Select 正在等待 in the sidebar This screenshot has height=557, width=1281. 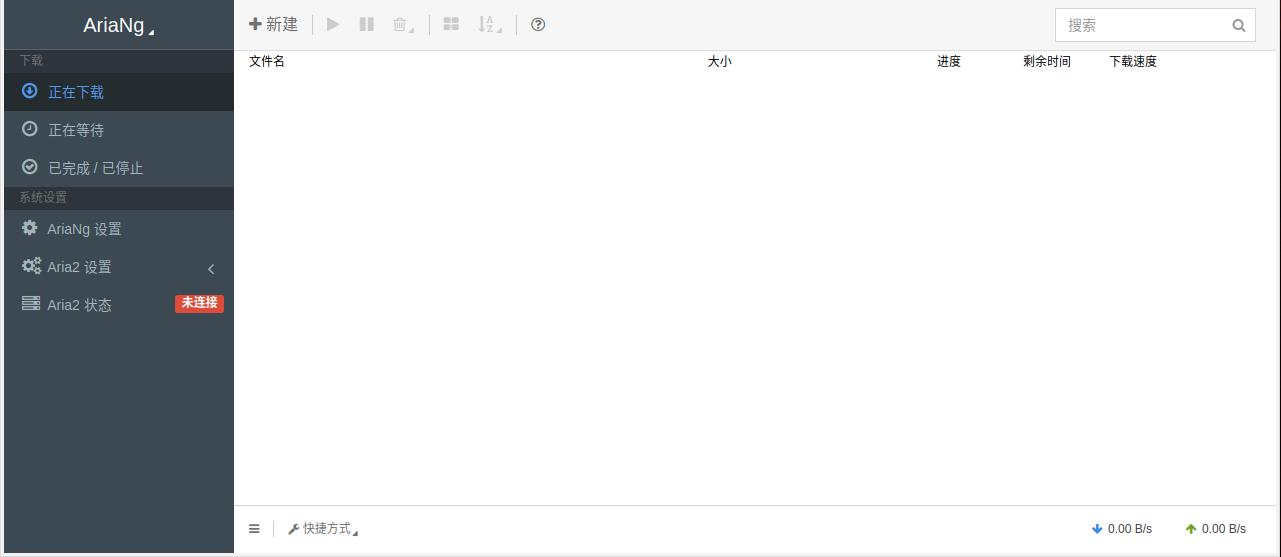point(118,130)
